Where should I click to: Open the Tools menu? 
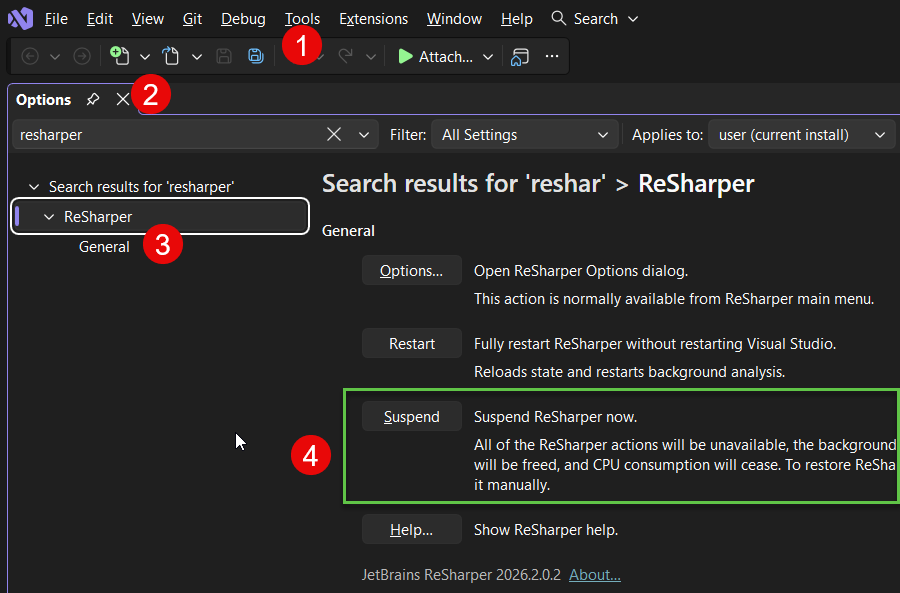click(302, 19)
